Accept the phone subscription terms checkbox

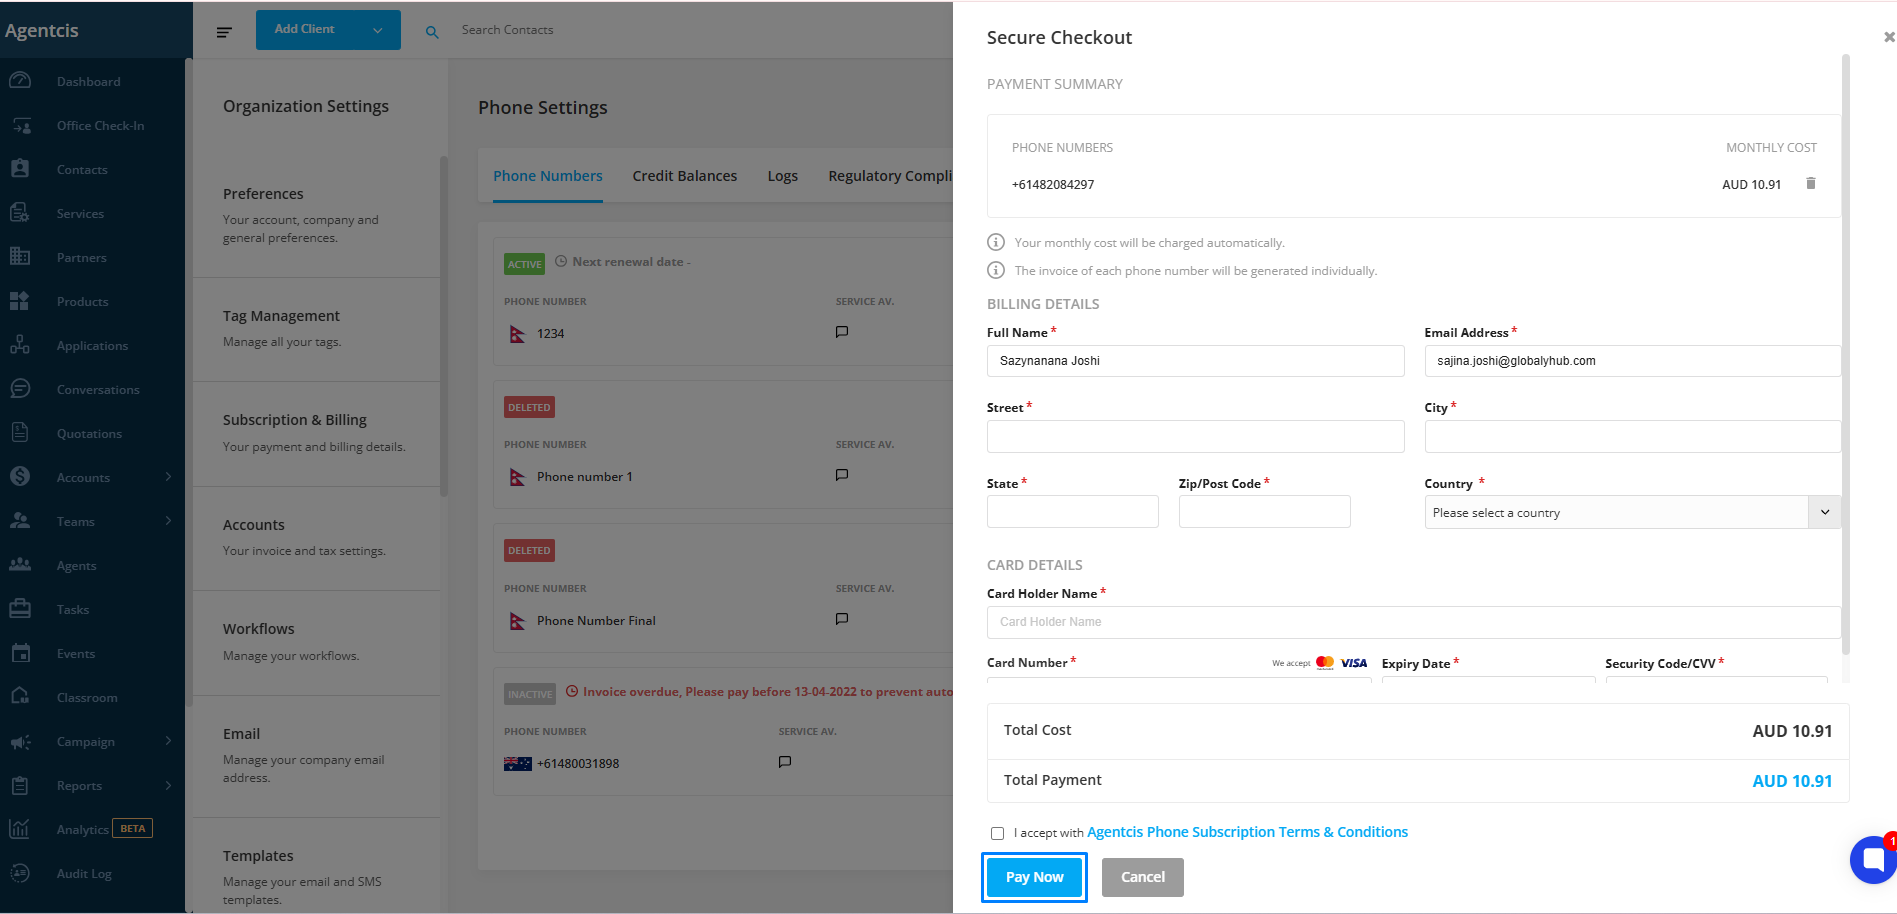point(997,833)
